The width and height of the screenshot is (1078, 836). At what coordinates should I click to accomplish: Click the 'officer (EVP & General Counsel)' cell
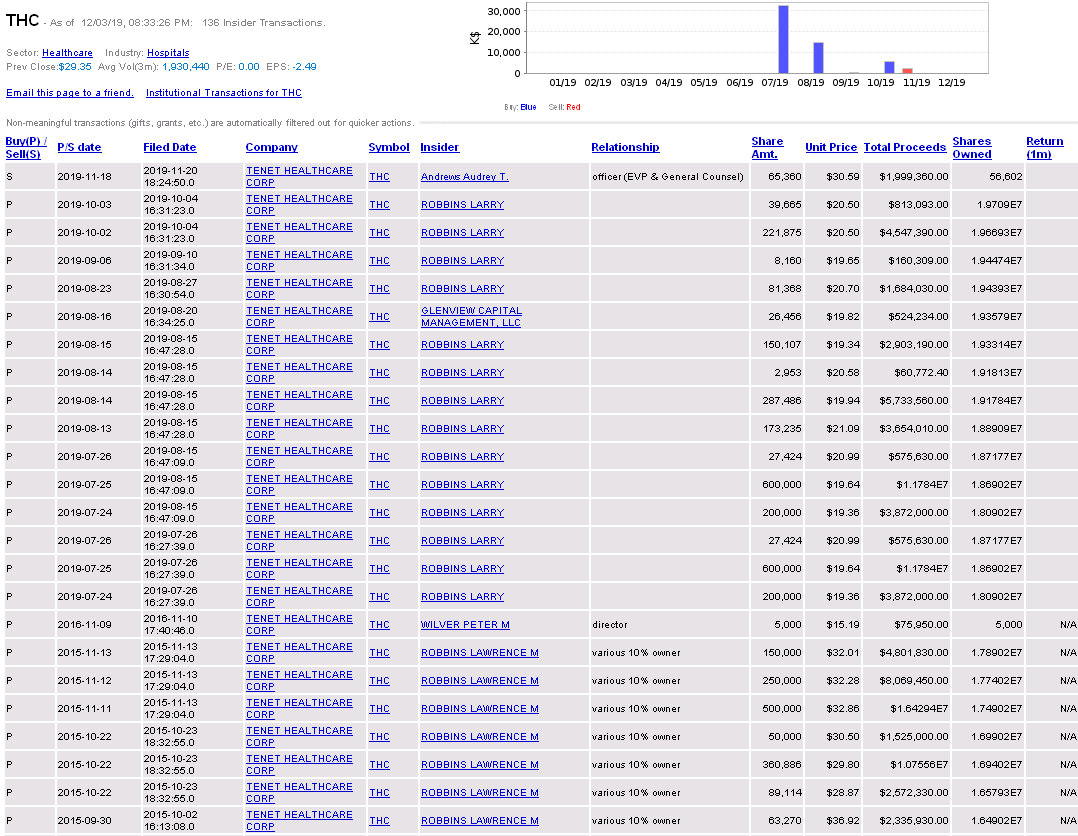(668, 177)
